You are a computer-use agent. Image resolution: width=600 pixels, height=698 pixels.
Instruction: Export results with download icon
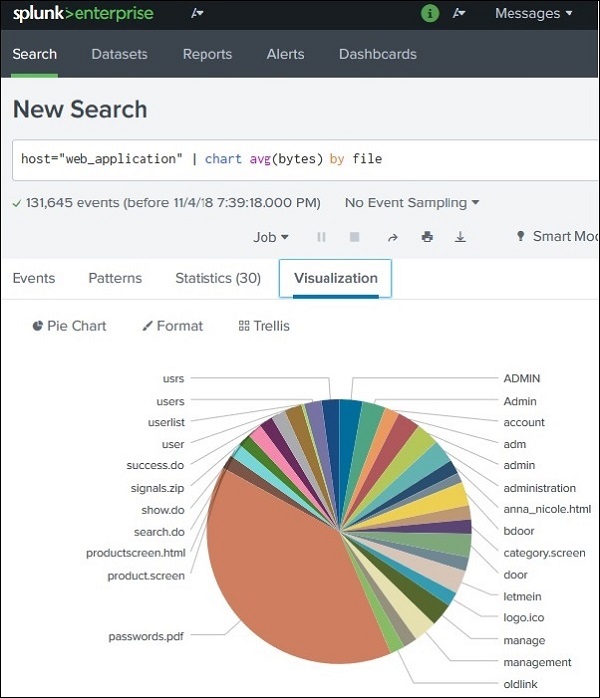pyautogui.click(x=460, y=237)
